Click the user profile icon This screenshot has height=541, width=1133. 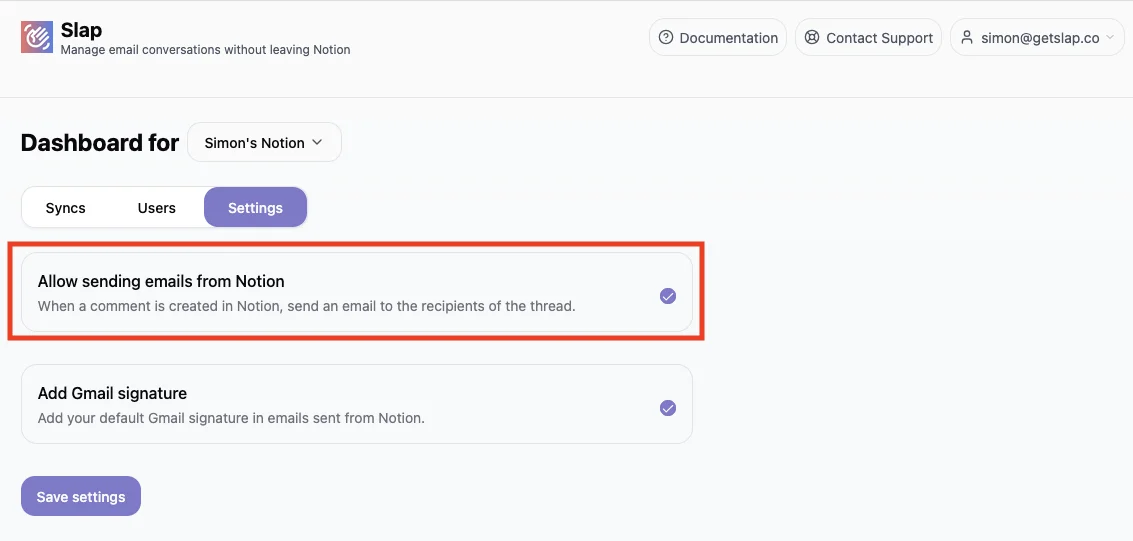click(967, 38)
